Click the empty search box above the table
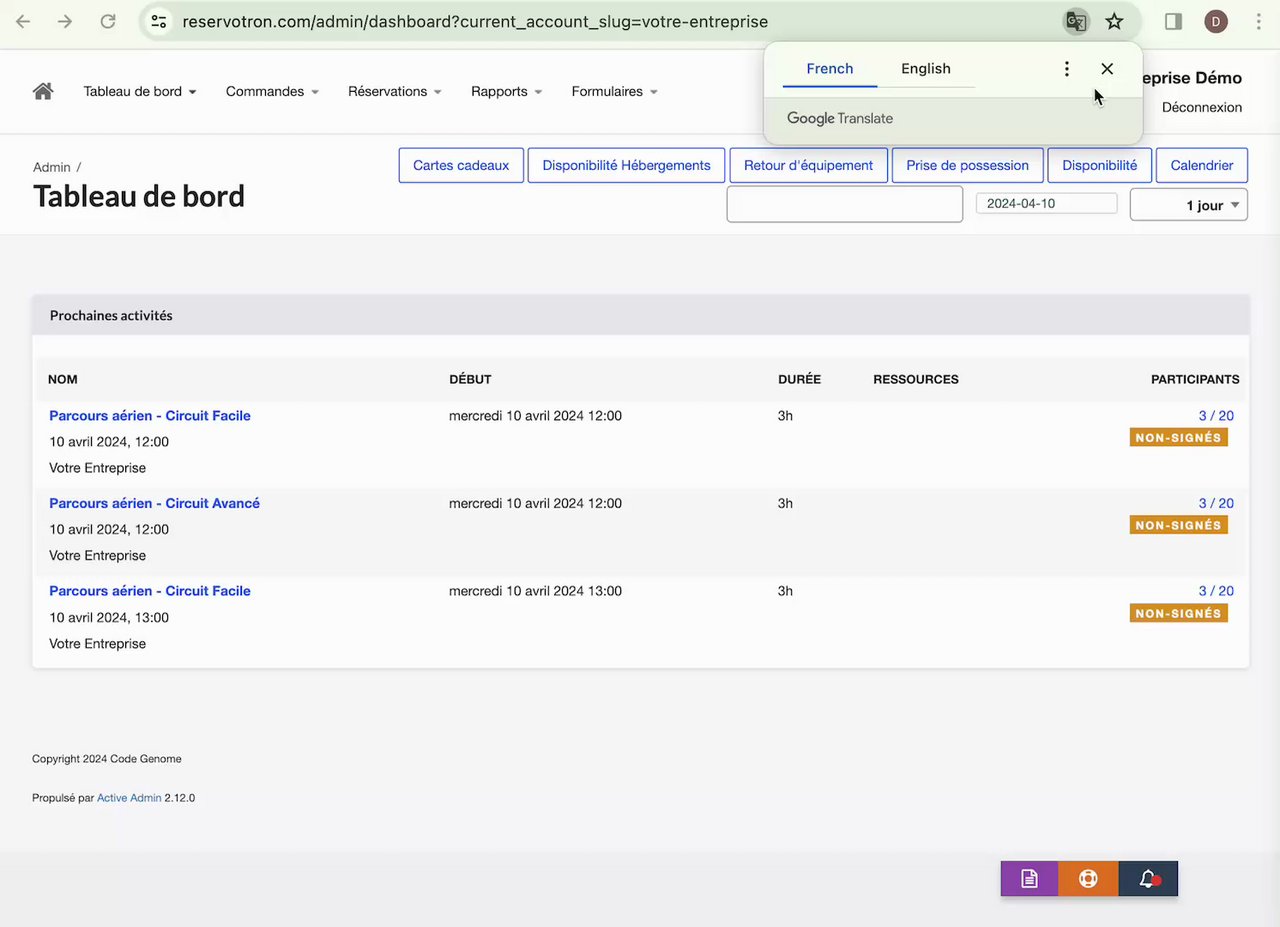Screen dimensions: 1280x927 point(844,204)
